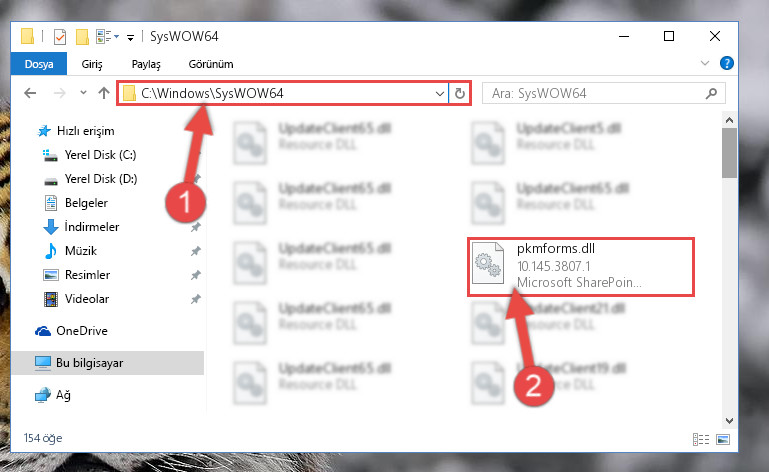Expand the ribbon with the chevron
Image resolution: width=769 pixels, height=472 pixels.
tap(705, 63)
